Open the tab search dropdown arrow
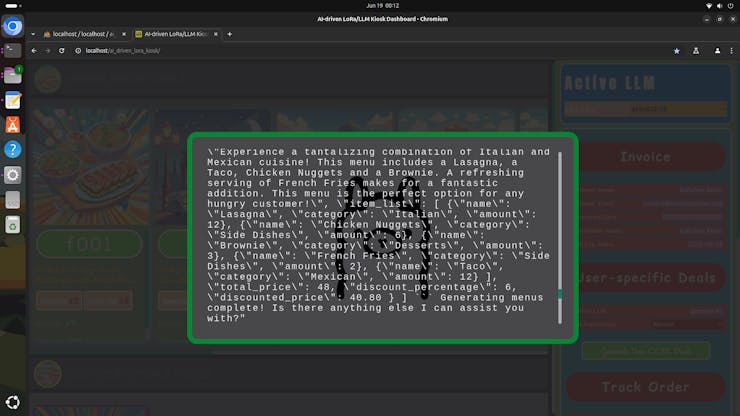The height and width of the screenshot is (416, 740). (x=33, y=34)
